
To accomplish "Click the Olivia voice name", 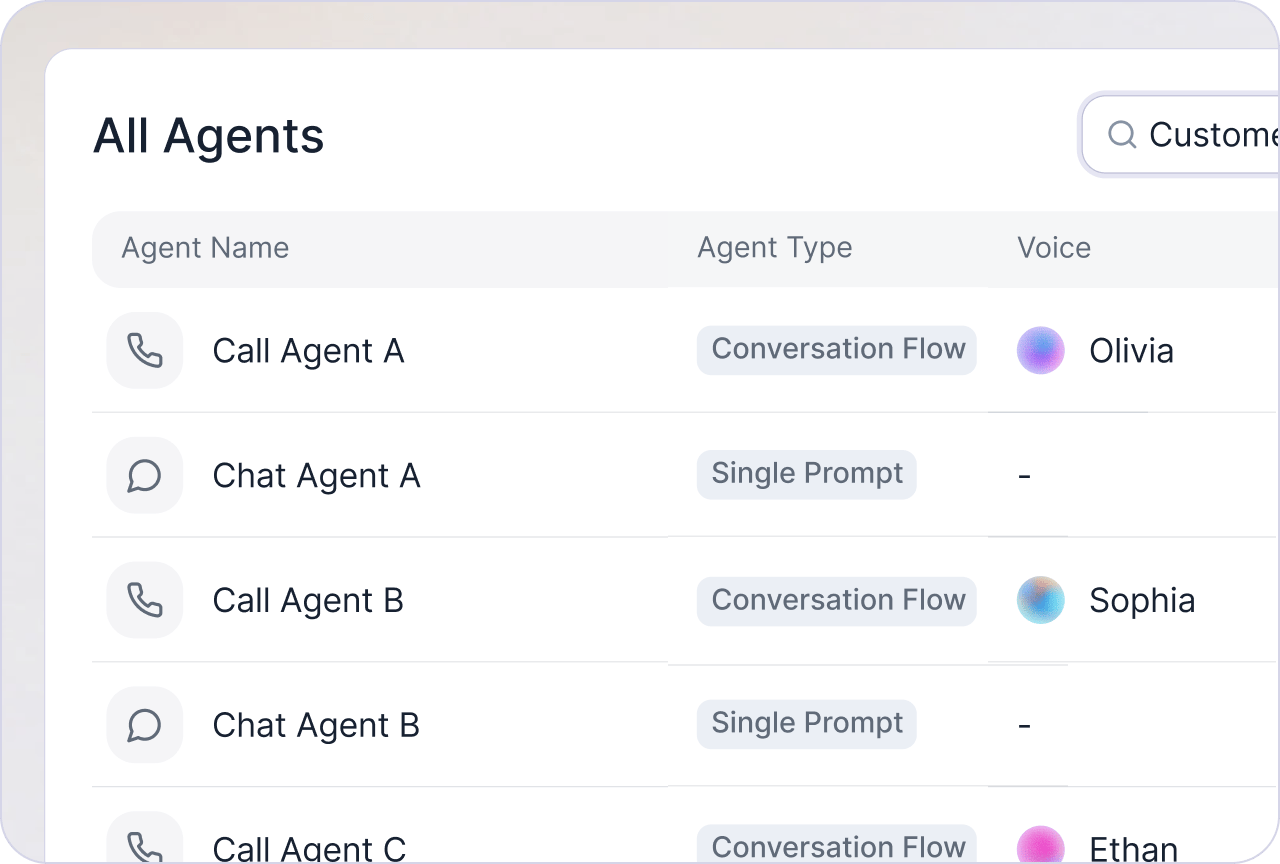I will pos(1131,351).
